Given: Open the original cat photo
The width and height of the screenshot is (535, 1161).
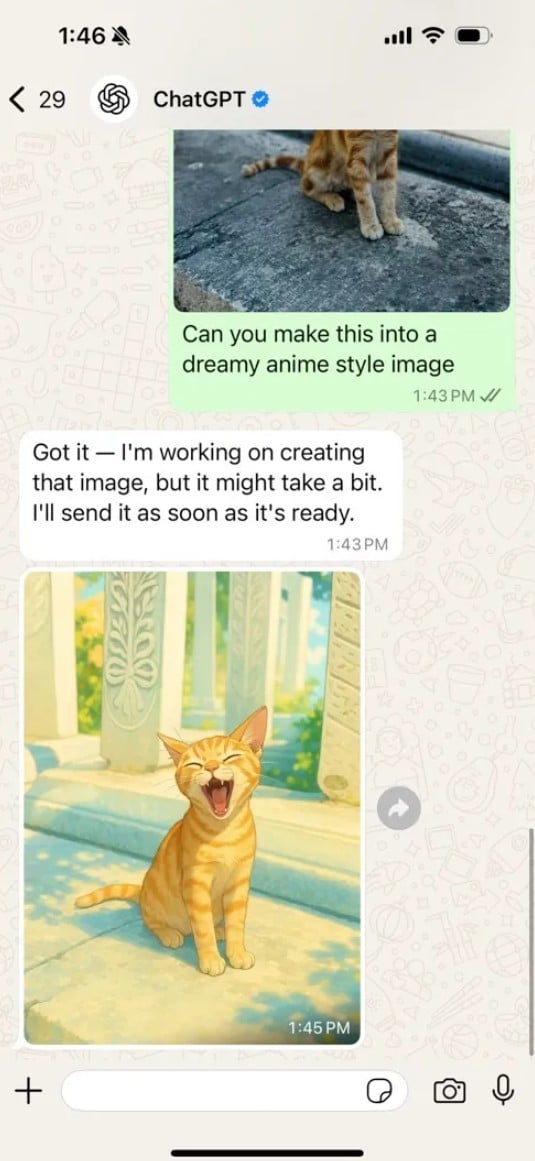Looking at the screenshot, I should (342, 221).
